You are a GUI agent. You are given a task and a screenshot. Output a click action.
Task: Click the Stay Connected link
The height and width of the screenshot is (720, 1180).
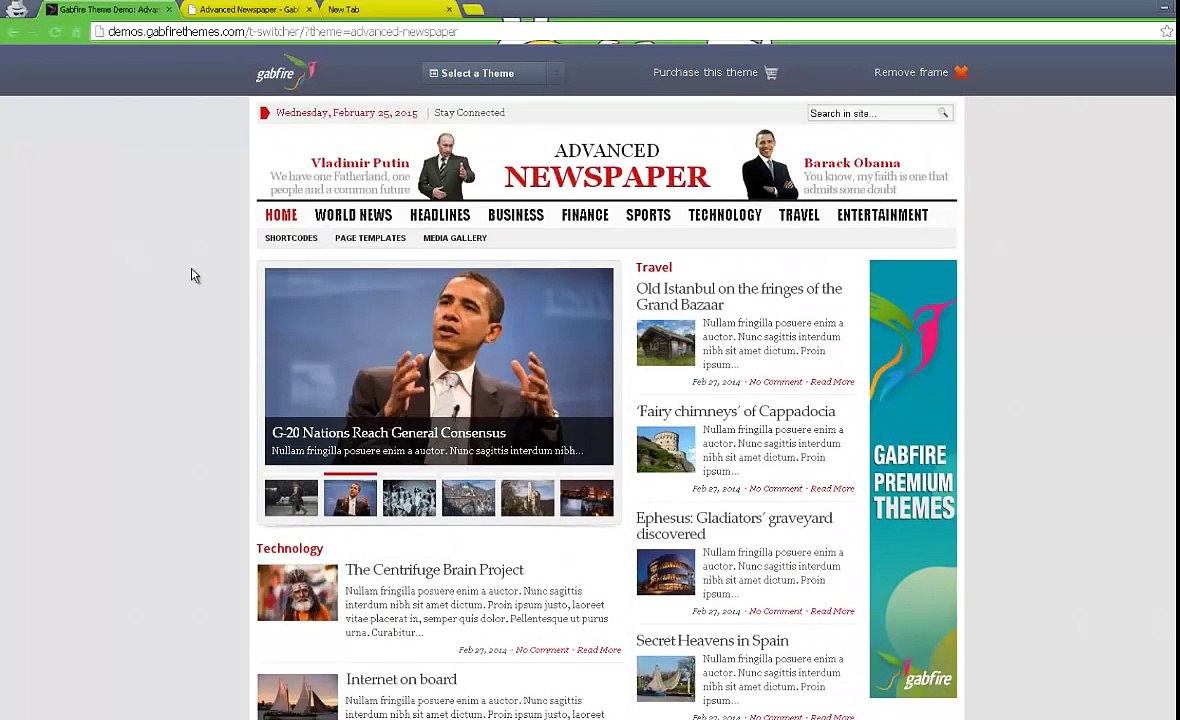(x=470, y=113)
